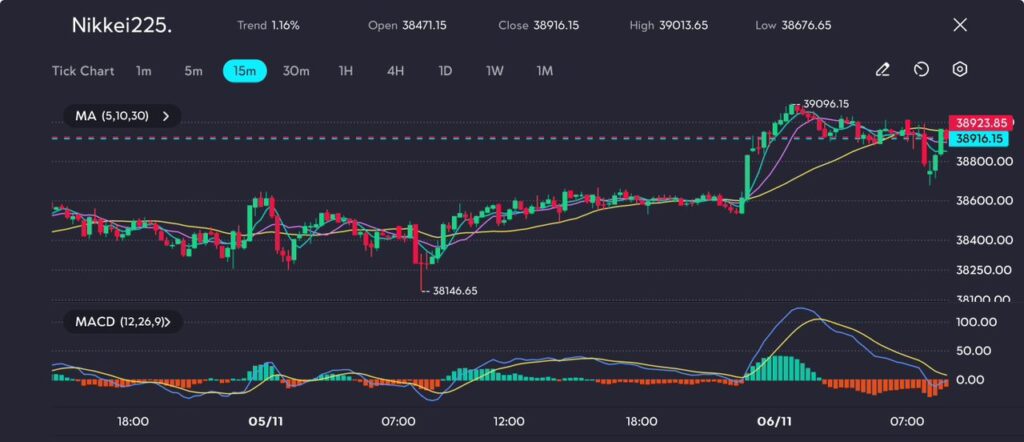Screen dimensions: 1024x442
Task: Click the 38146.65 low marker
Action: pos(454,291)
